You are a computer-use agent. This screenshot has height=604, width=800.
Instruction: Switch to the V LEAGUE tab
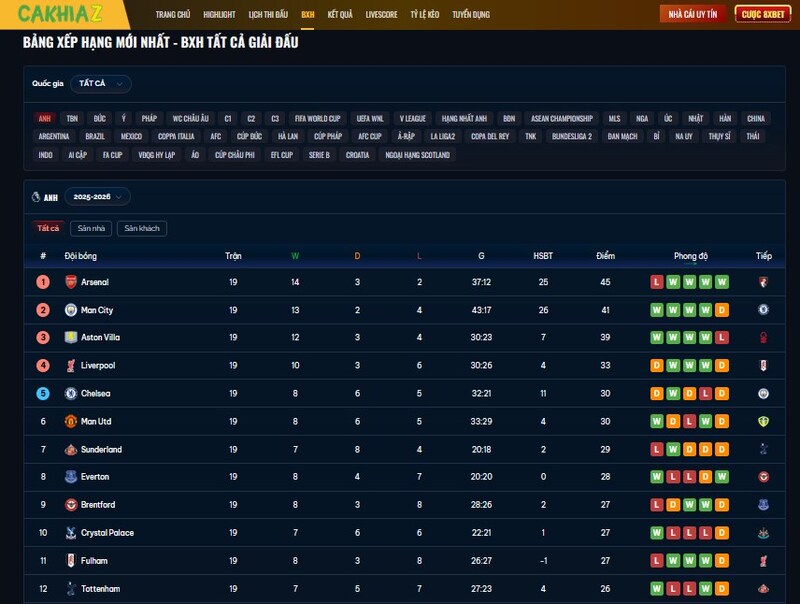412,118
